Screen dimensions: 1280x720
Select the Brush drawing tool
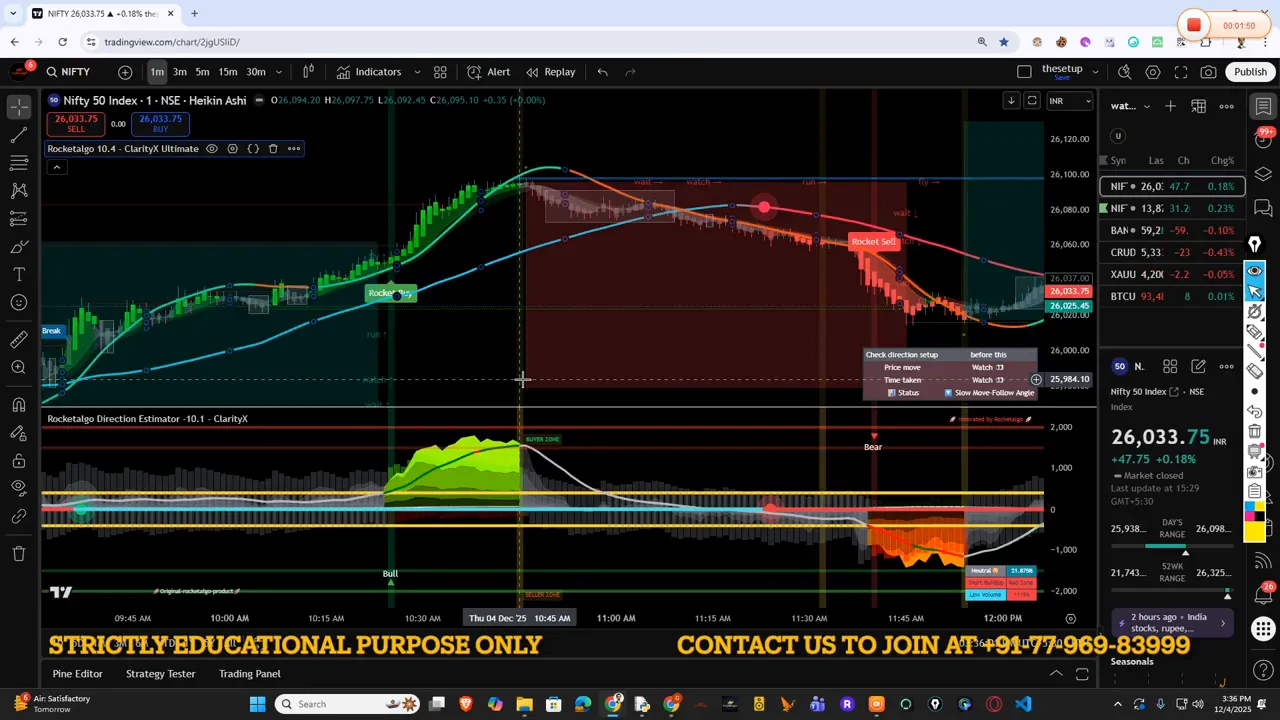click(x=18, y=247)
